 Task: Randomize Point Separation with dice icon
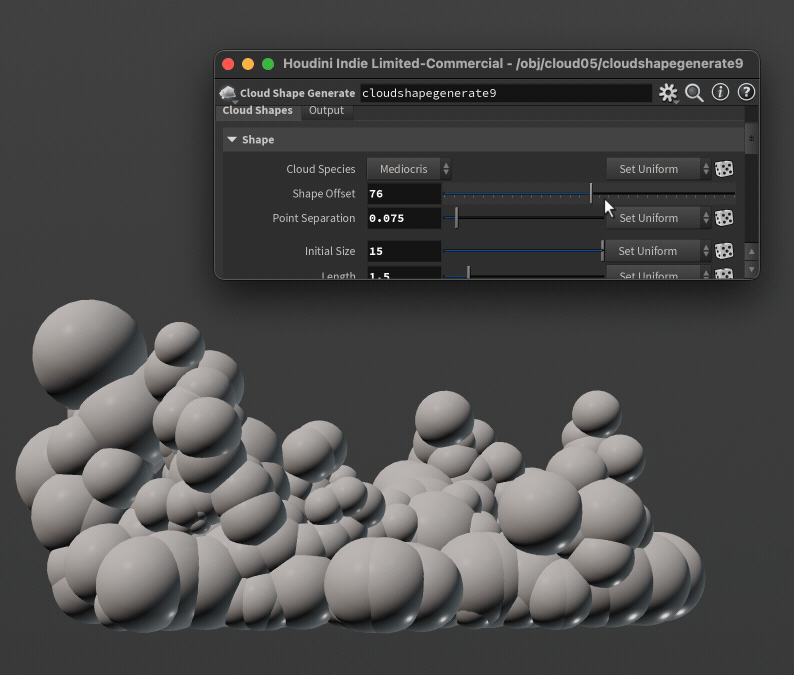(724, 218)
